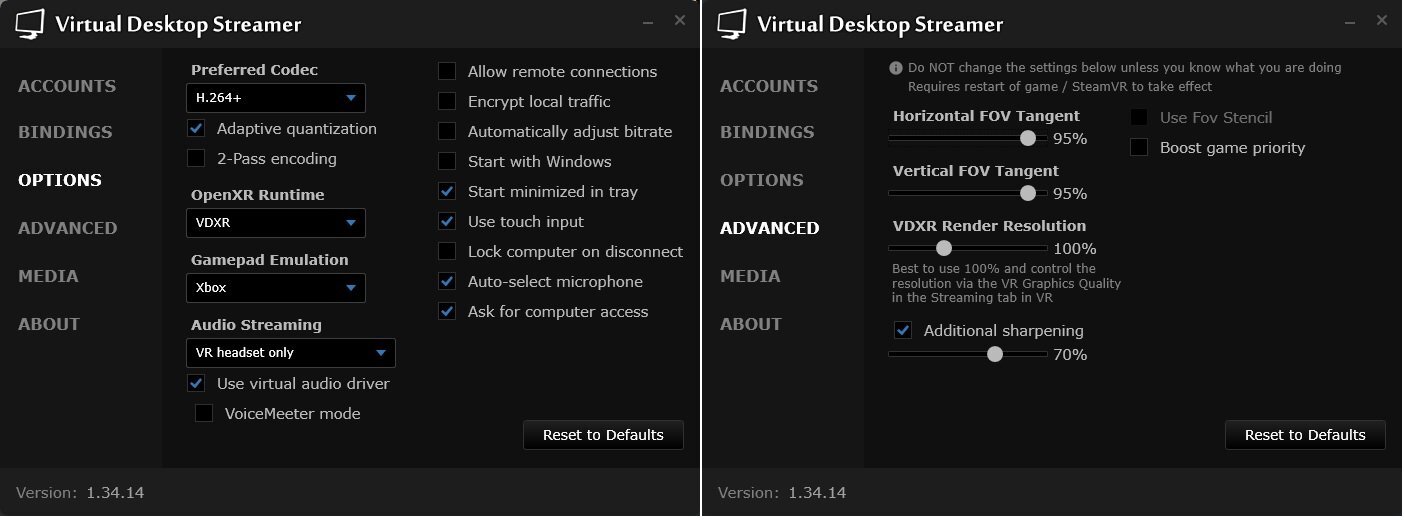
Task: Expand the Audio Streaming dropdown
Action: click(291, 353)
